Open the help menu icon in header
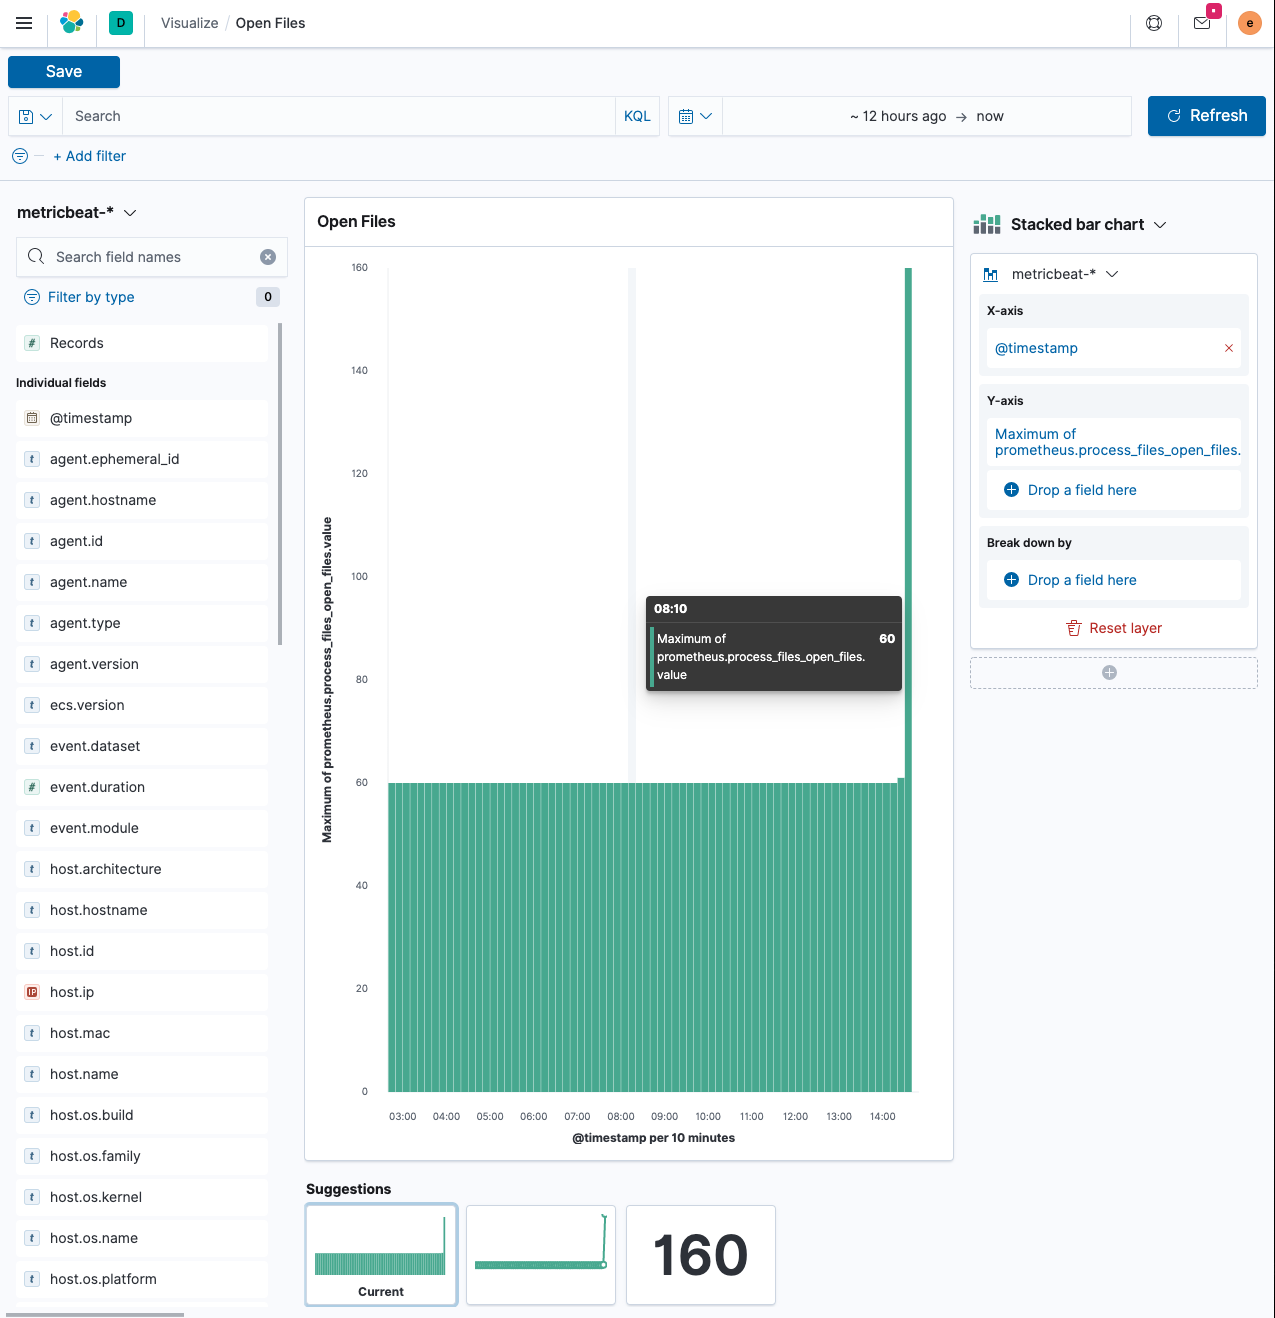The width and height of the screenshot is (1275, 1318). pos(1154,23)
